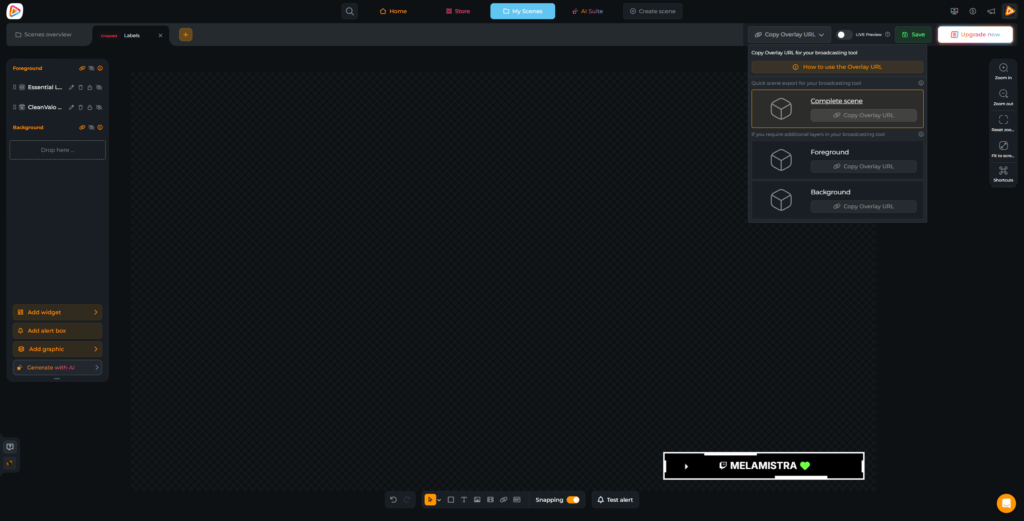
Task: Click the Zoom out icon
Action: pyautogui.click(x=1003, y=94)
